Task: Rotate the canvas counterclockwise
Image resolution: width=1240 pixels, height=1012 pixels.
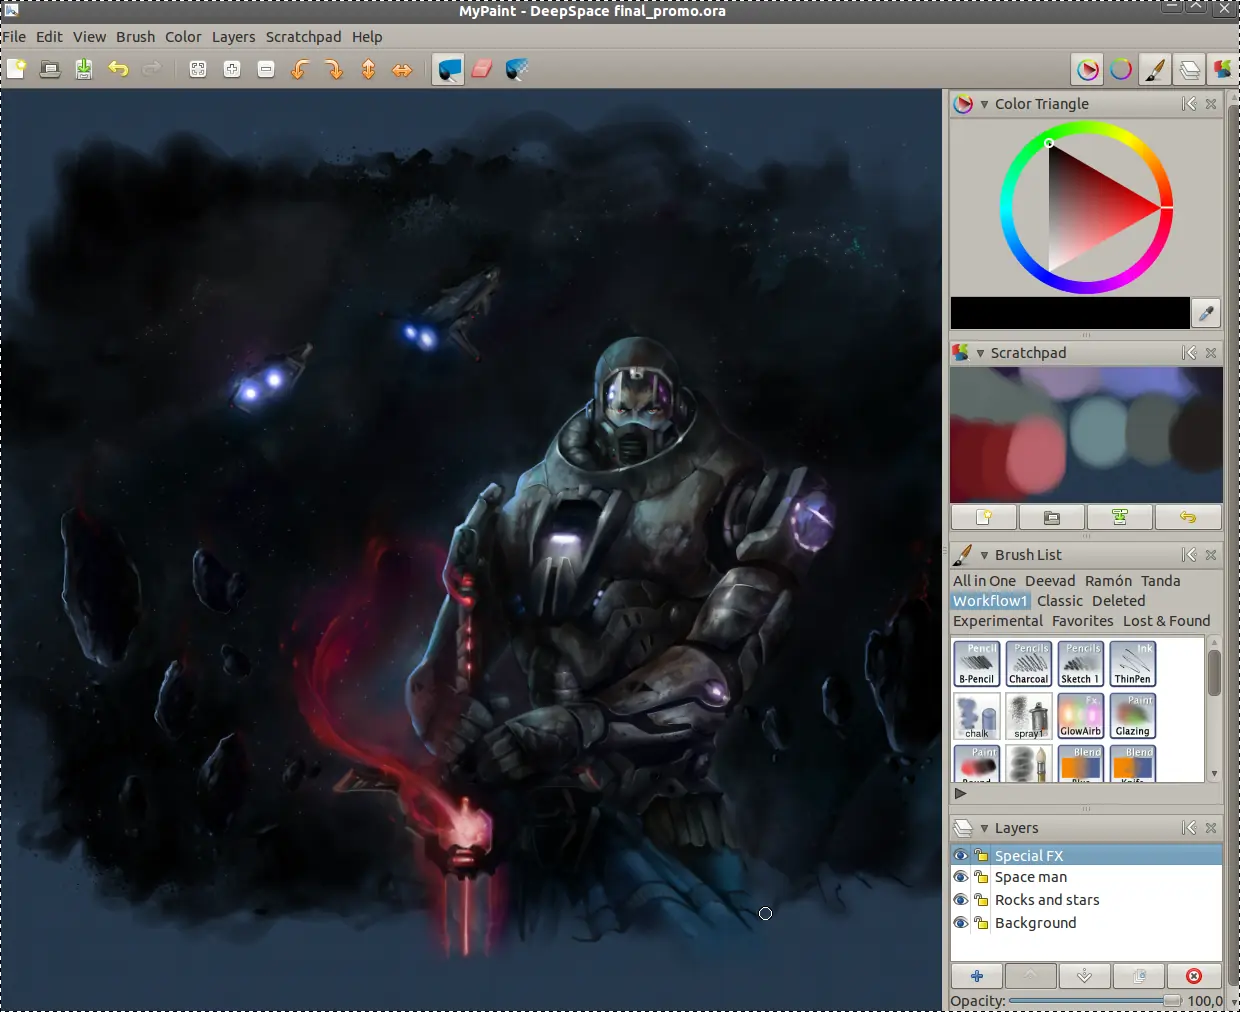Action: click(300, 69)
